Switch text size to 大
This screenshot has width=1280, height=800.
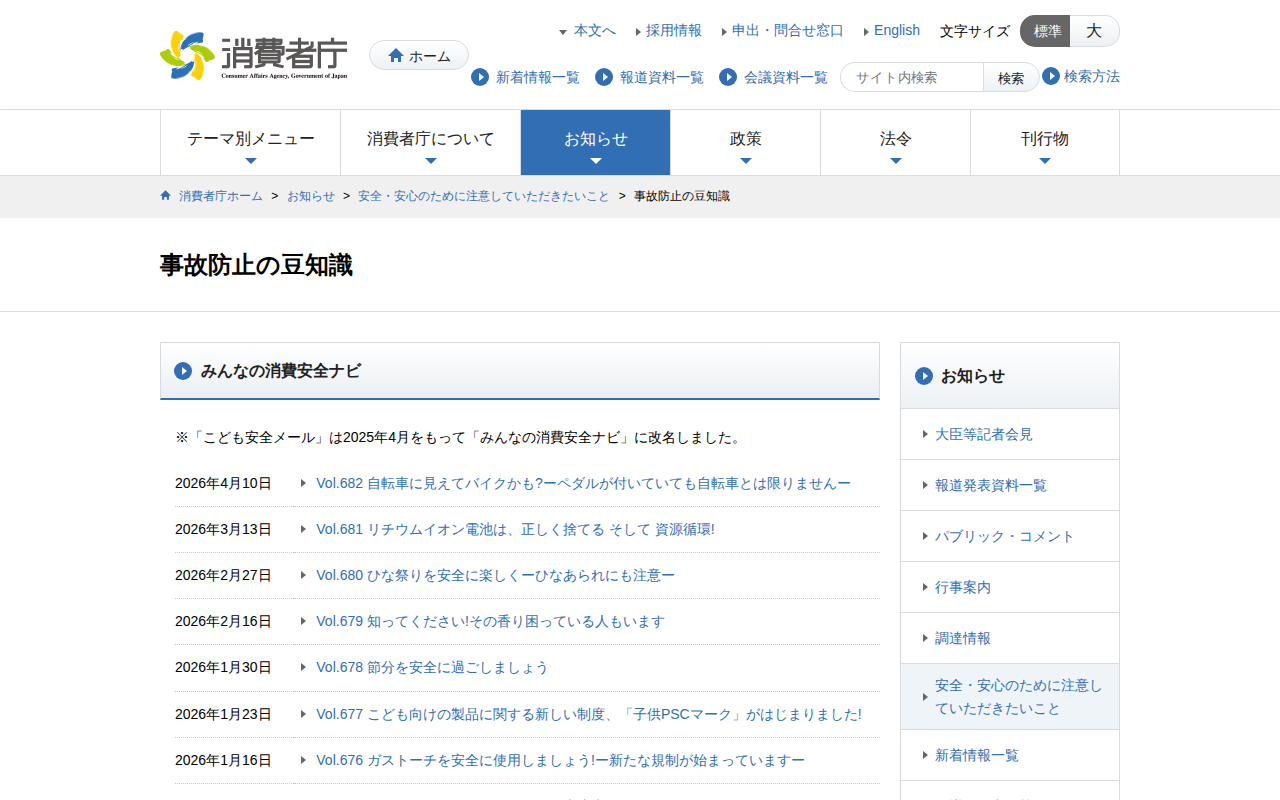(x=1095, y=31)
